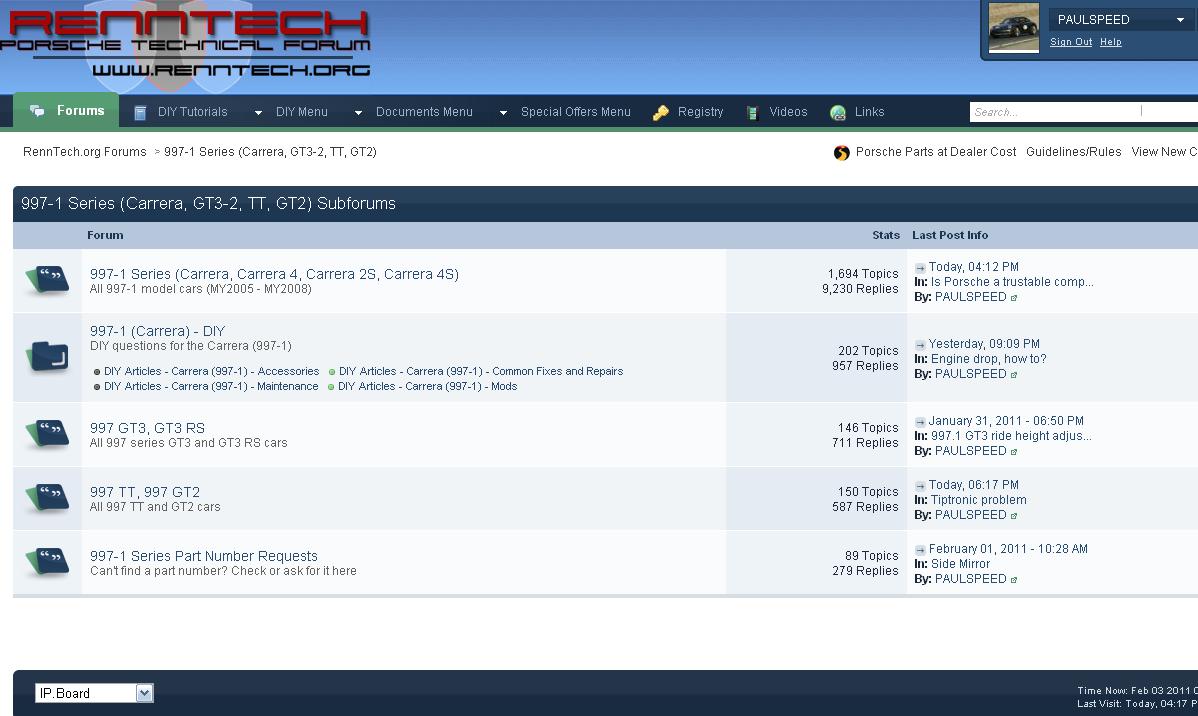The image size is (1198, 716).
Task: Open Registry menu item
Action: coord(701,112)
